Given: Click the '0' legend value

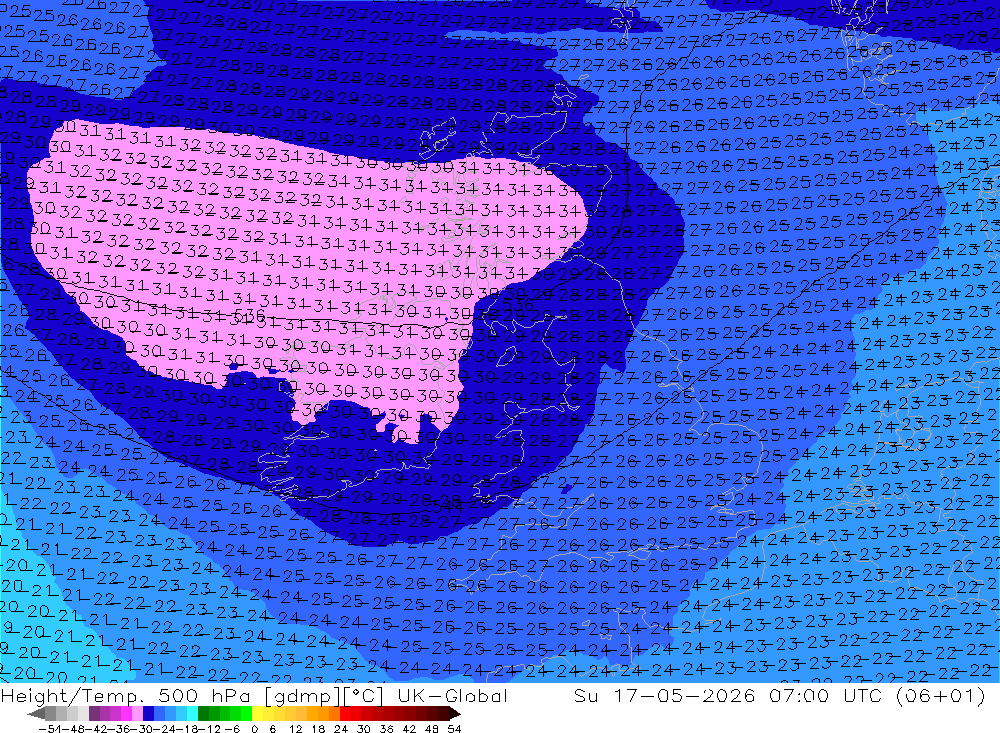Looking at the screenshot, I should pos(254,729).
